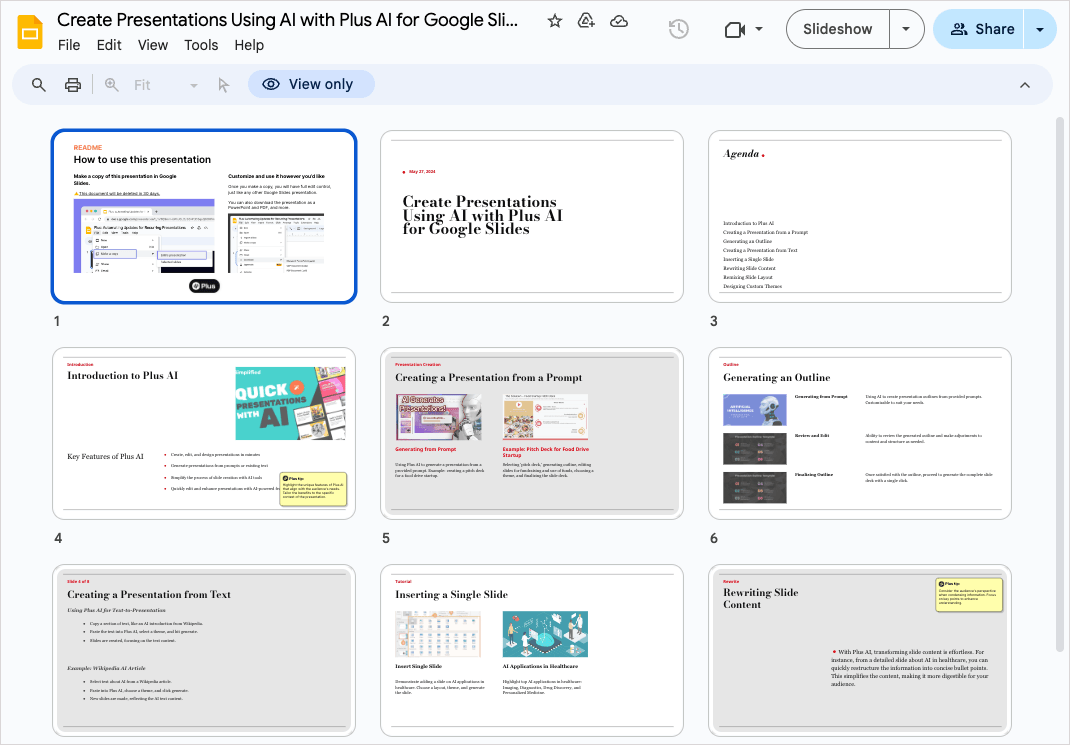The width and height of the screenshot is (1070, 745).
Task: Click the vertical scrollbar
Action: [1059, 384]
